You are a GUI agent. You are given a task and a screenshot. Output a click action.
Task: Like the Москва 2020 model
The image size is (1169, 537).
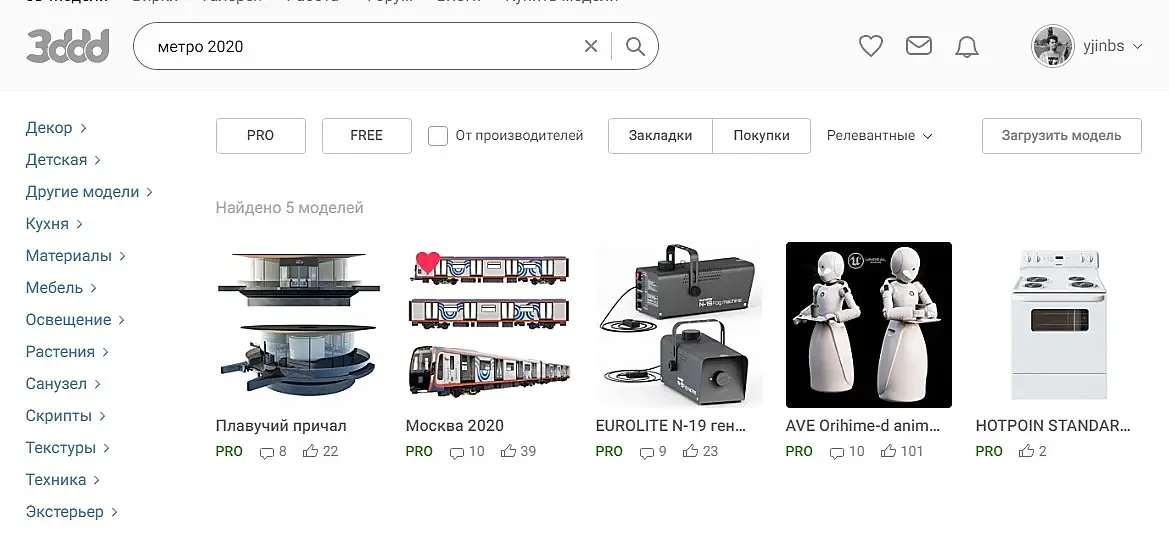click(508, 450)
